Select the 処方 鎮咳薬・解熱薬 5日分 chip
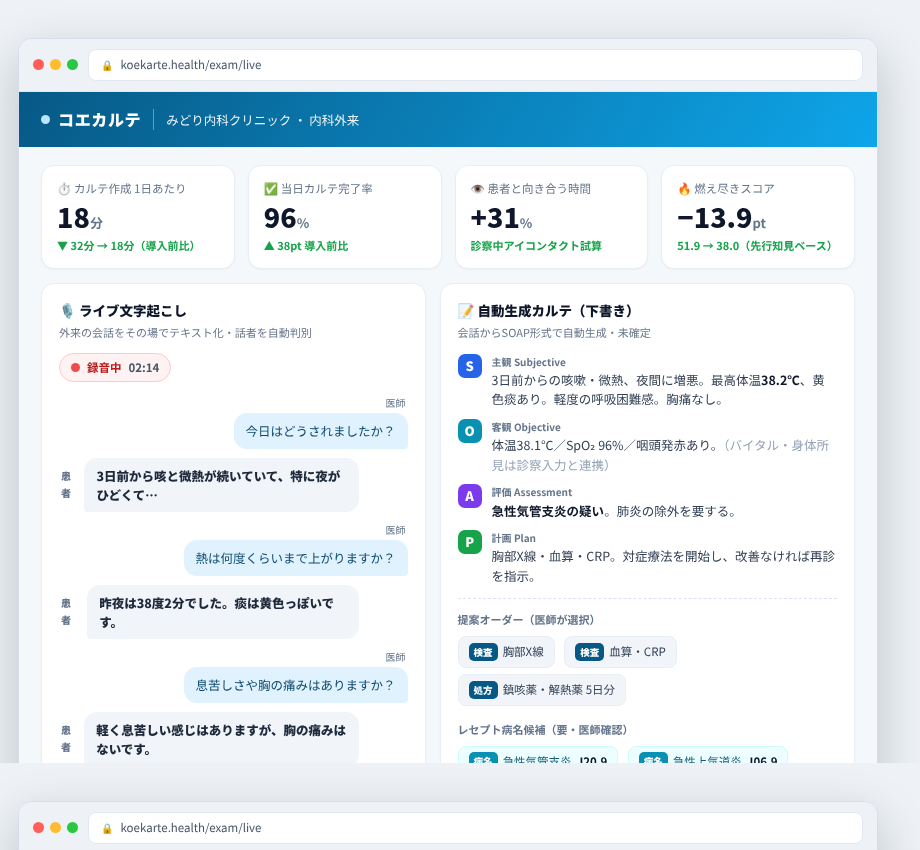920x850 pixels. tap(542, 690)
